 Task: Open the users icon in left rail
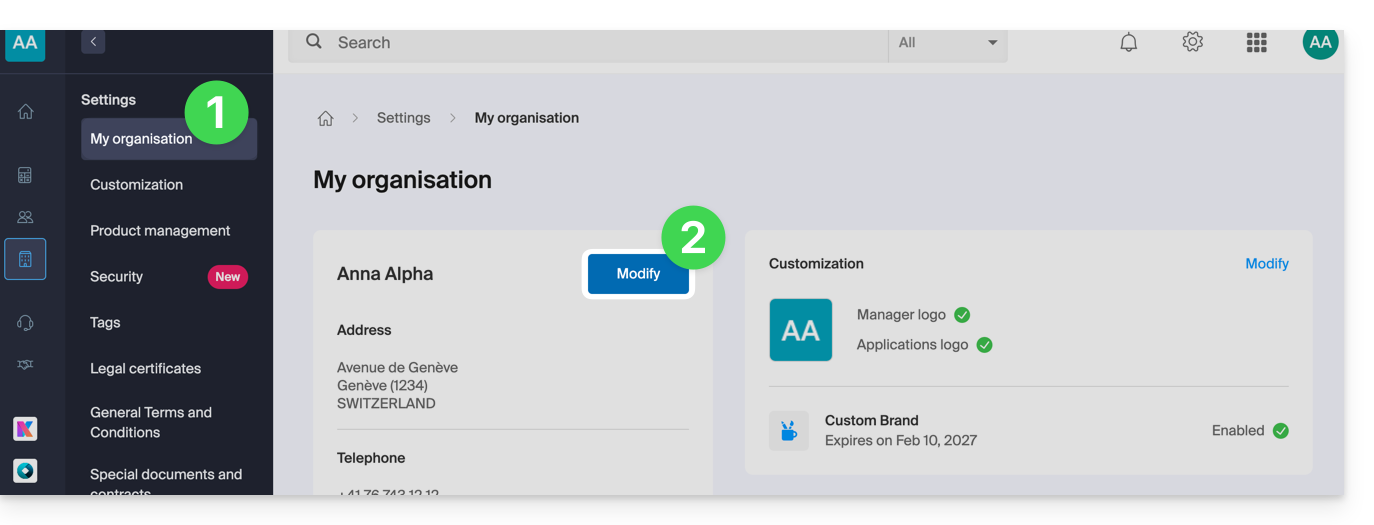tap(25, 217)
